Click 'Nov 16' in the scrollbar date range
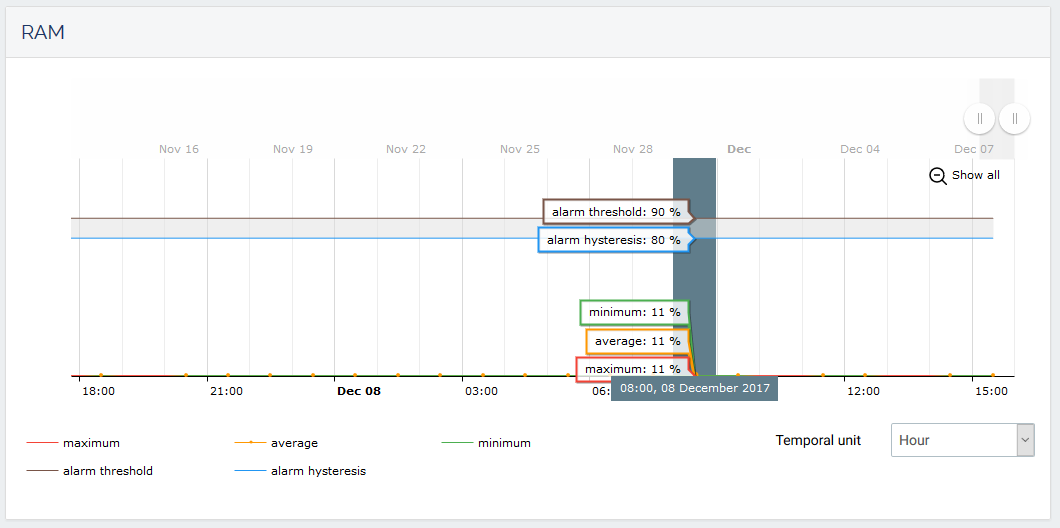This screenshot has width=1060, height=528. [179, 149]
